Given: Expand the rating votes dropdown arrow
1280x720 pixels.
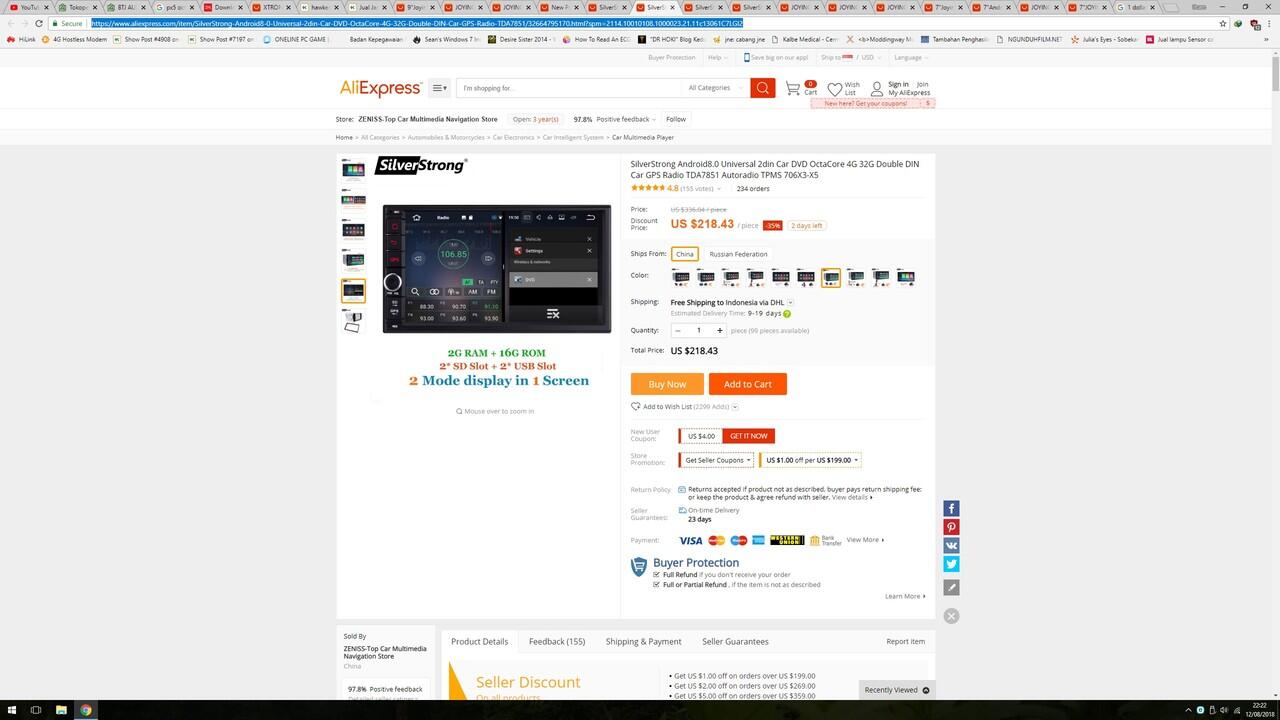Looking at the screenshot, I should 719,188.
